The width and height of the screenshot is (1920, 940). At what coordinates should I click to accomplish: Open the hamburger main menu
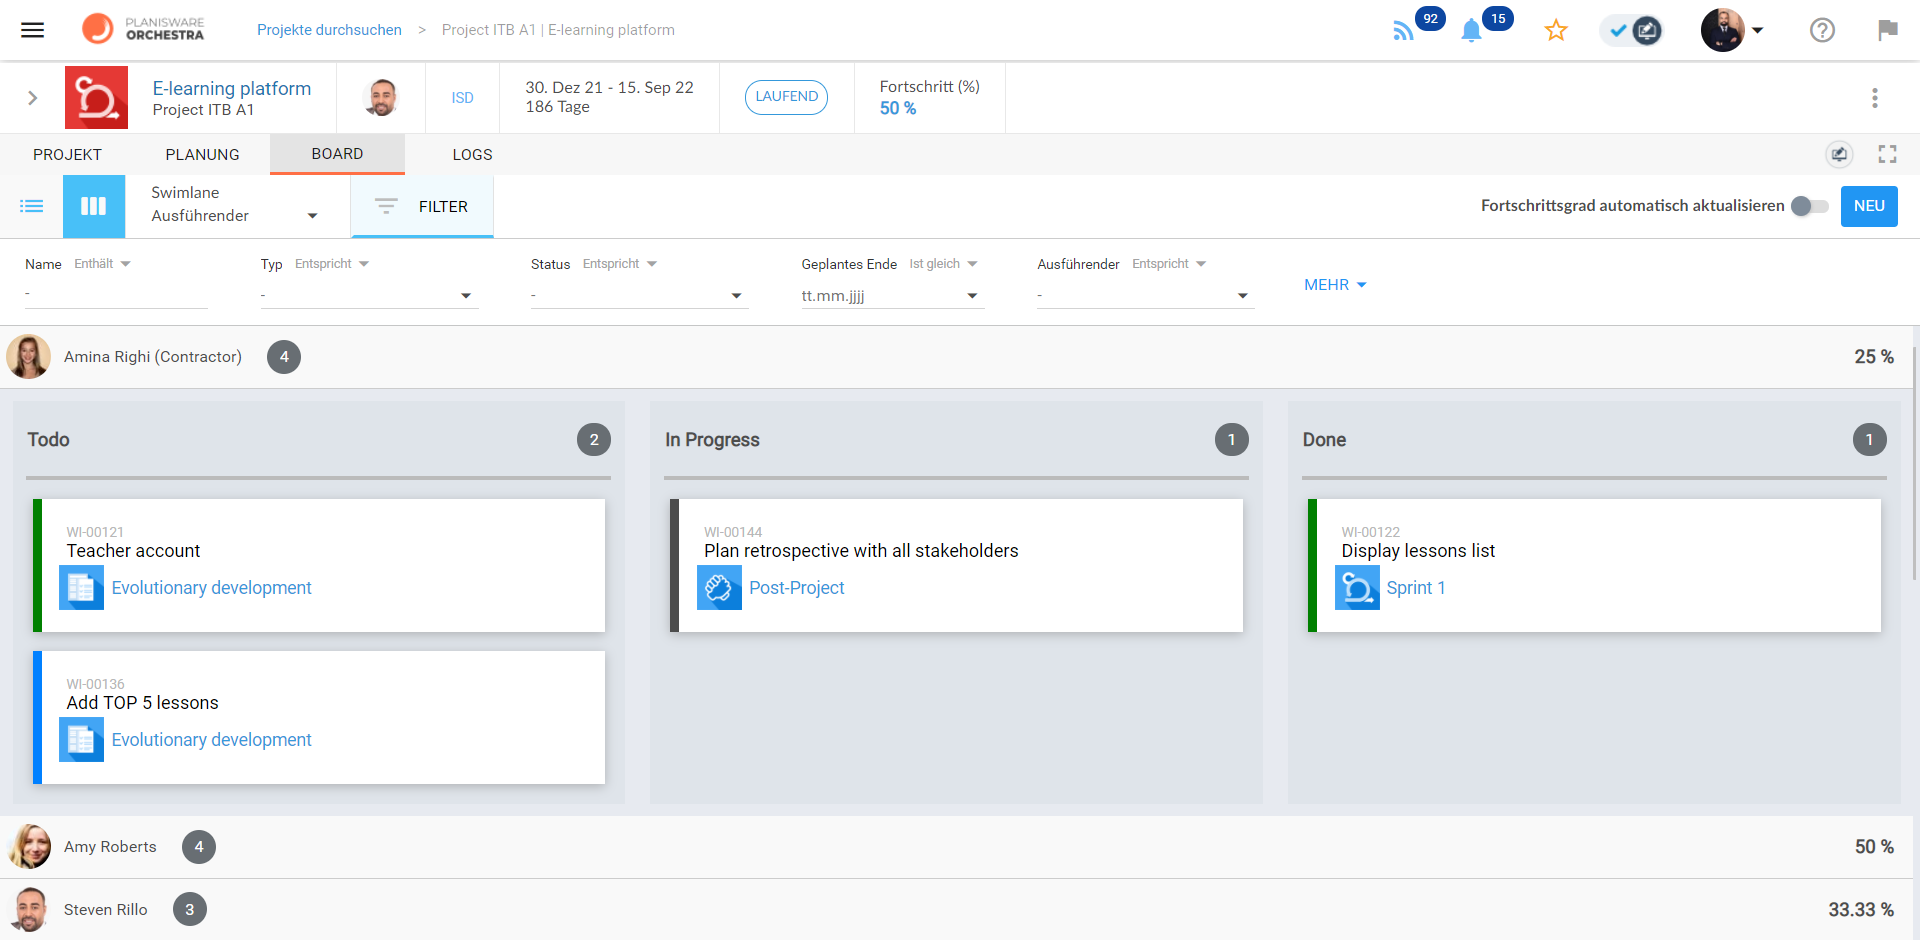pyautogui.click(x=33, y=30)
